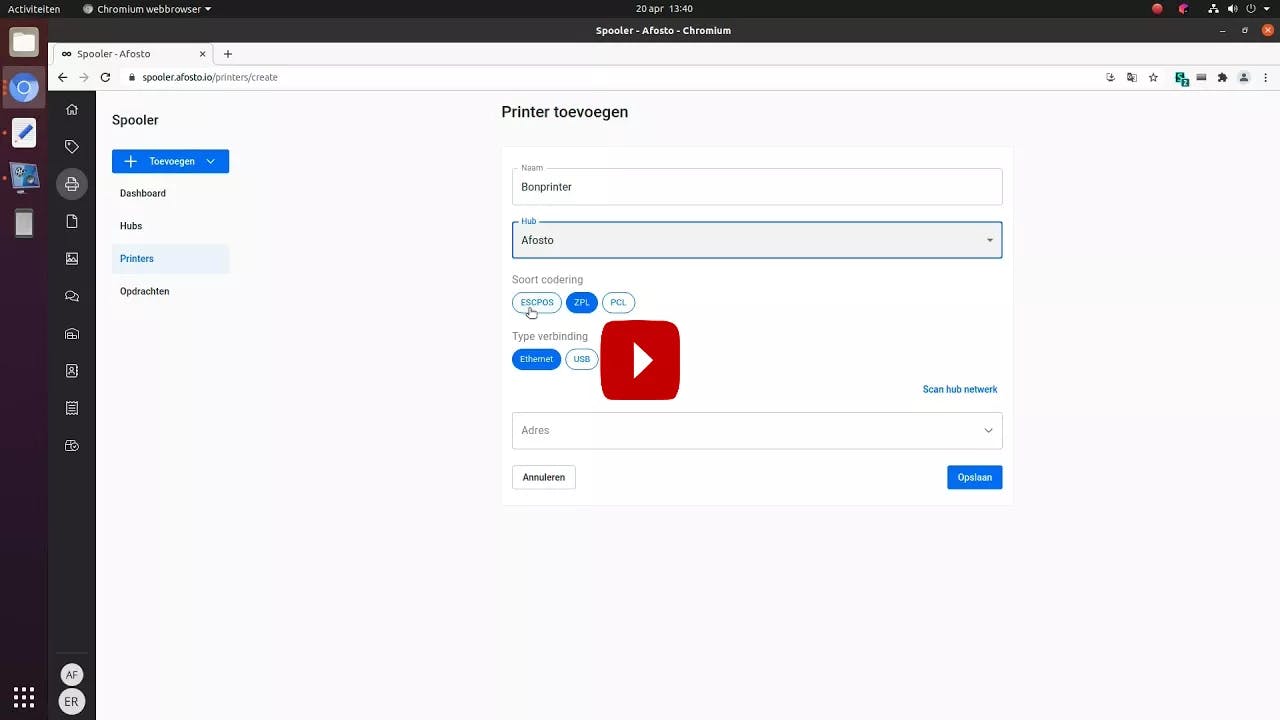Reload the spooler page
The width and height of the screenshot is (1280, 720).
tap(105, 77)
